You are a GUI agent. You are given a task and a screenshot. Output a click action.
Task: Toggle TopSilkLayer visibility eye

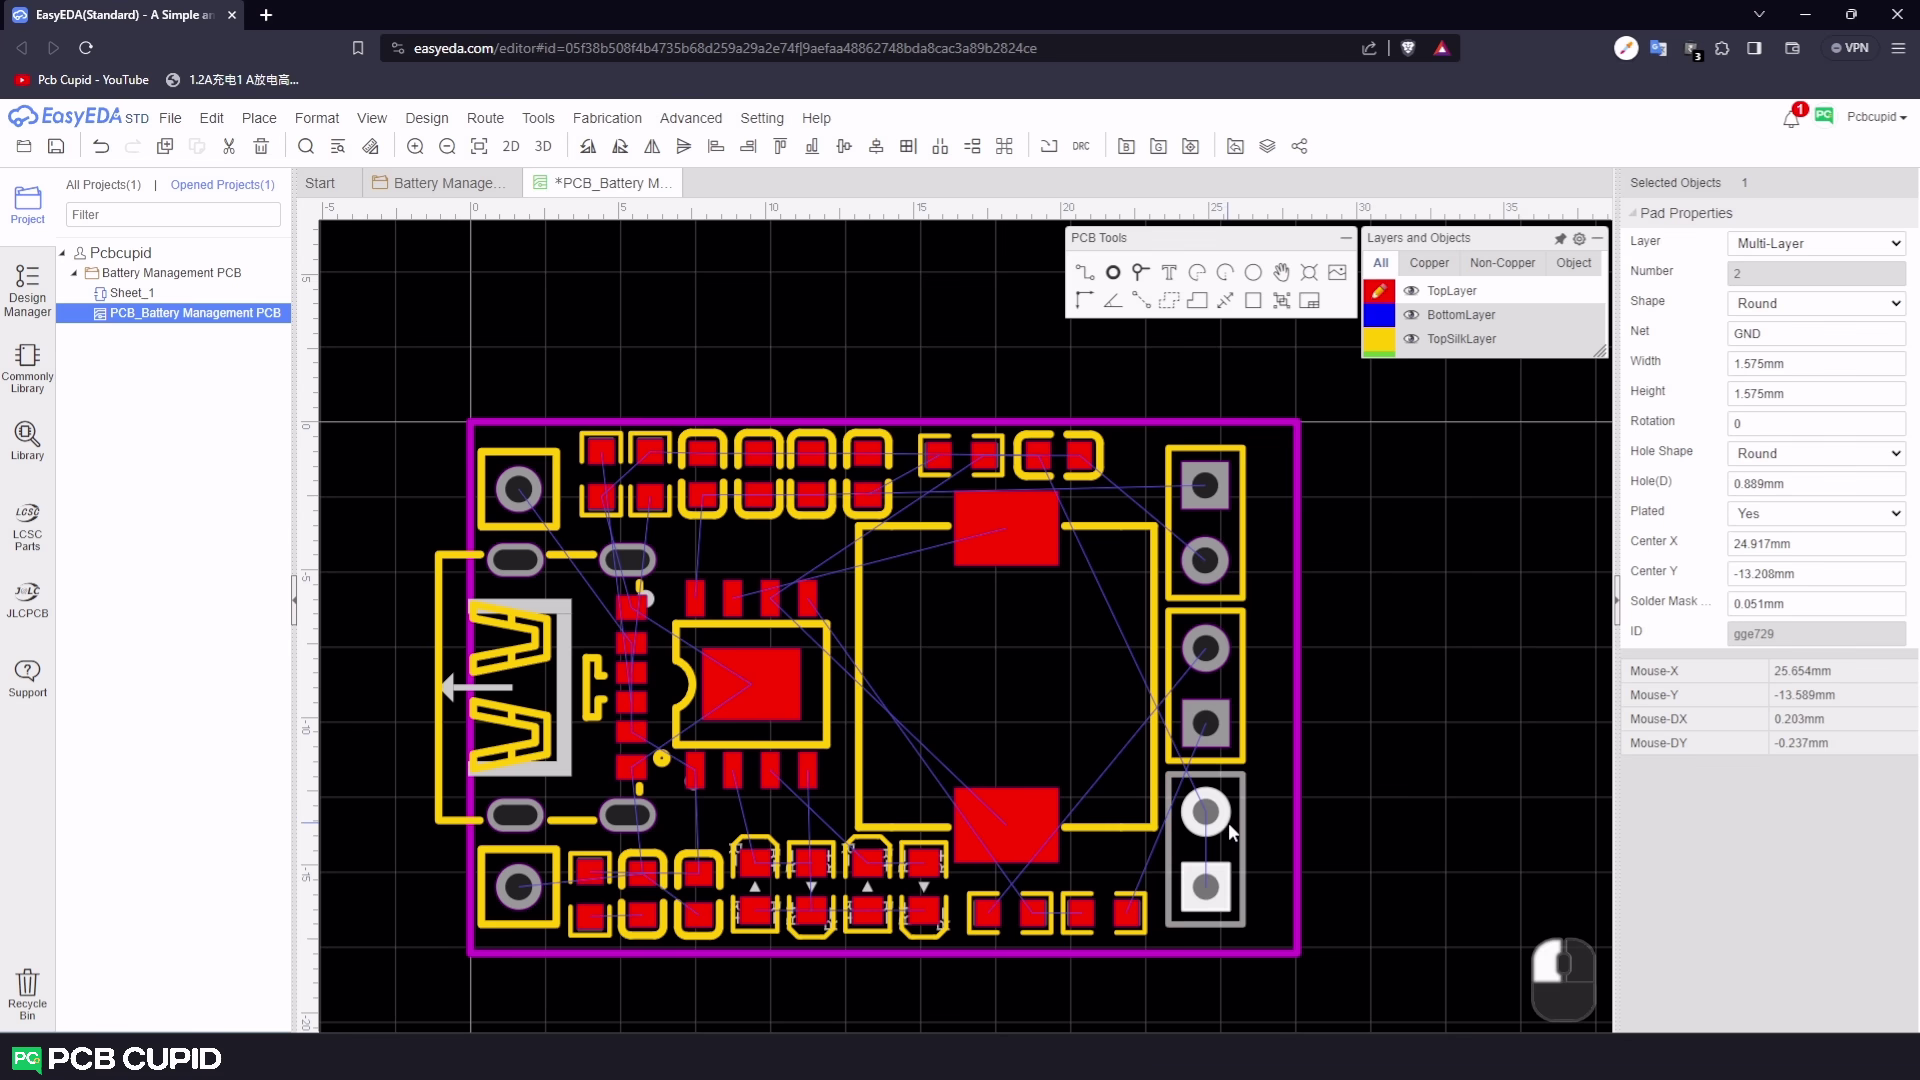[x=1411, y=339]
